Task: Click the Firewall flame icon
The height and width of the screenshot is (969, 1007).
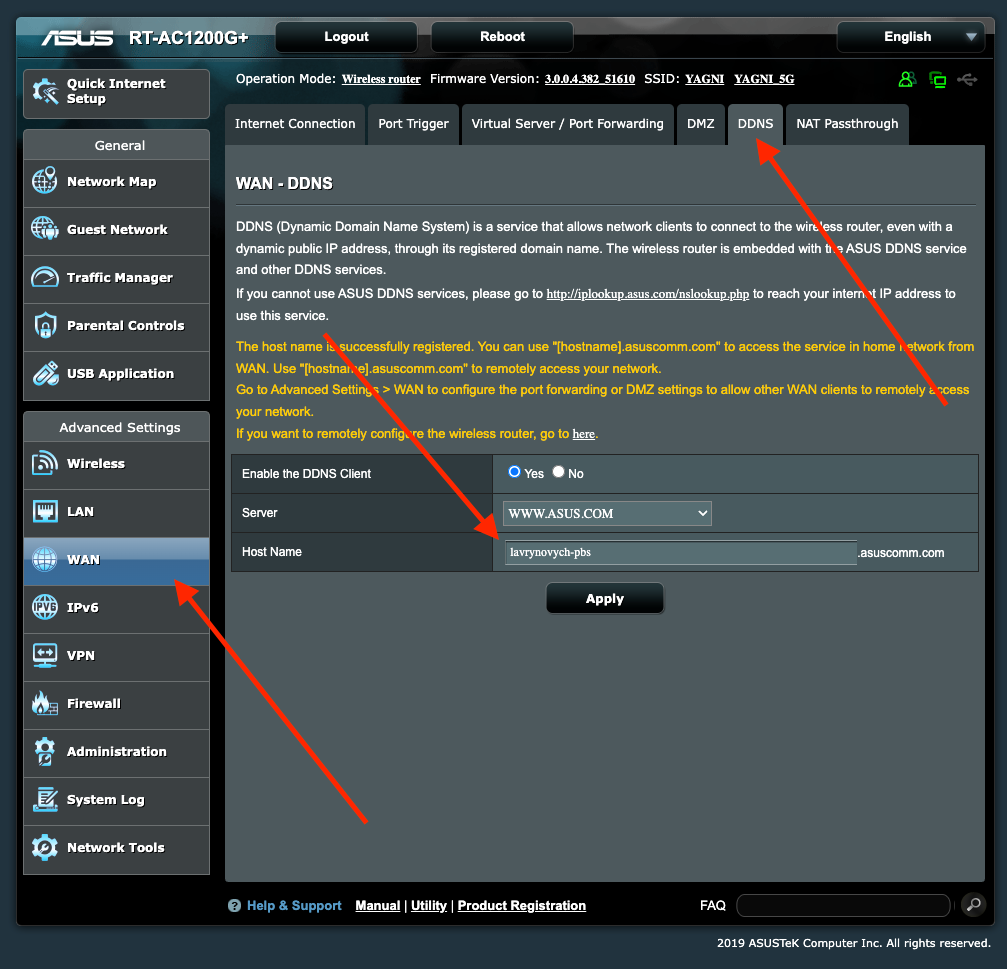Action: (45, 704)
